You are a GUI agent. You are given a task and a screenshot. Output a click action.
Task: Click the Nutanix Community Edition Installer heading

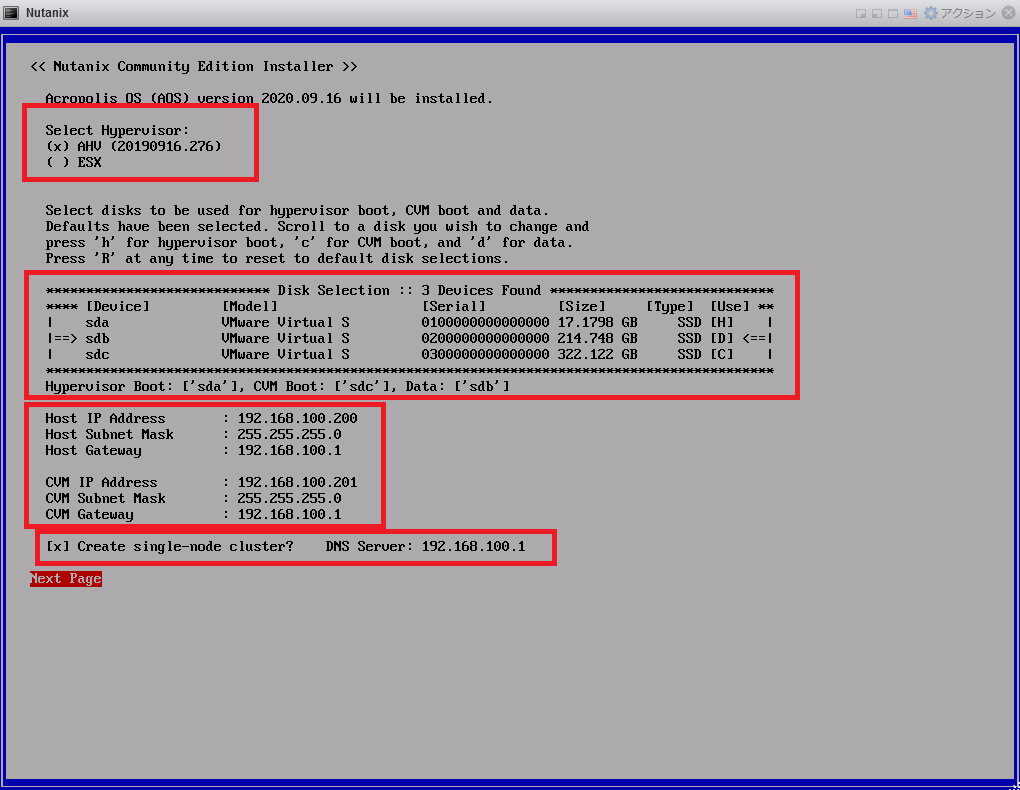point(193,66)
